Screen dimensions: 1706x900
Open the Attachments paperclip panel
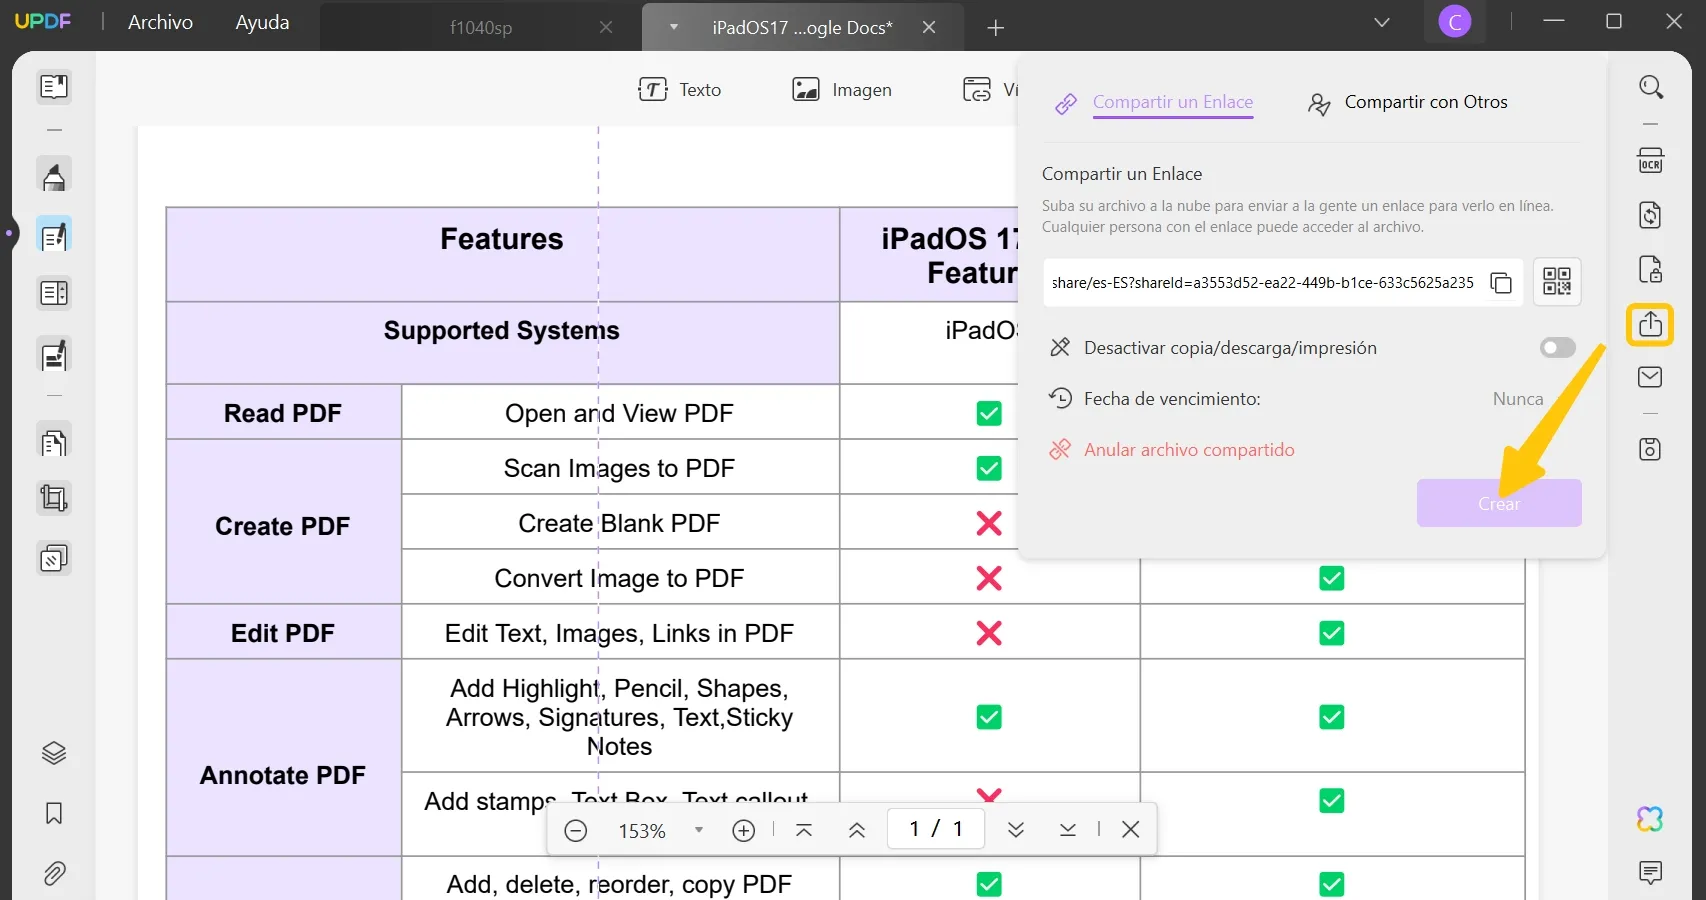(54, 874)
